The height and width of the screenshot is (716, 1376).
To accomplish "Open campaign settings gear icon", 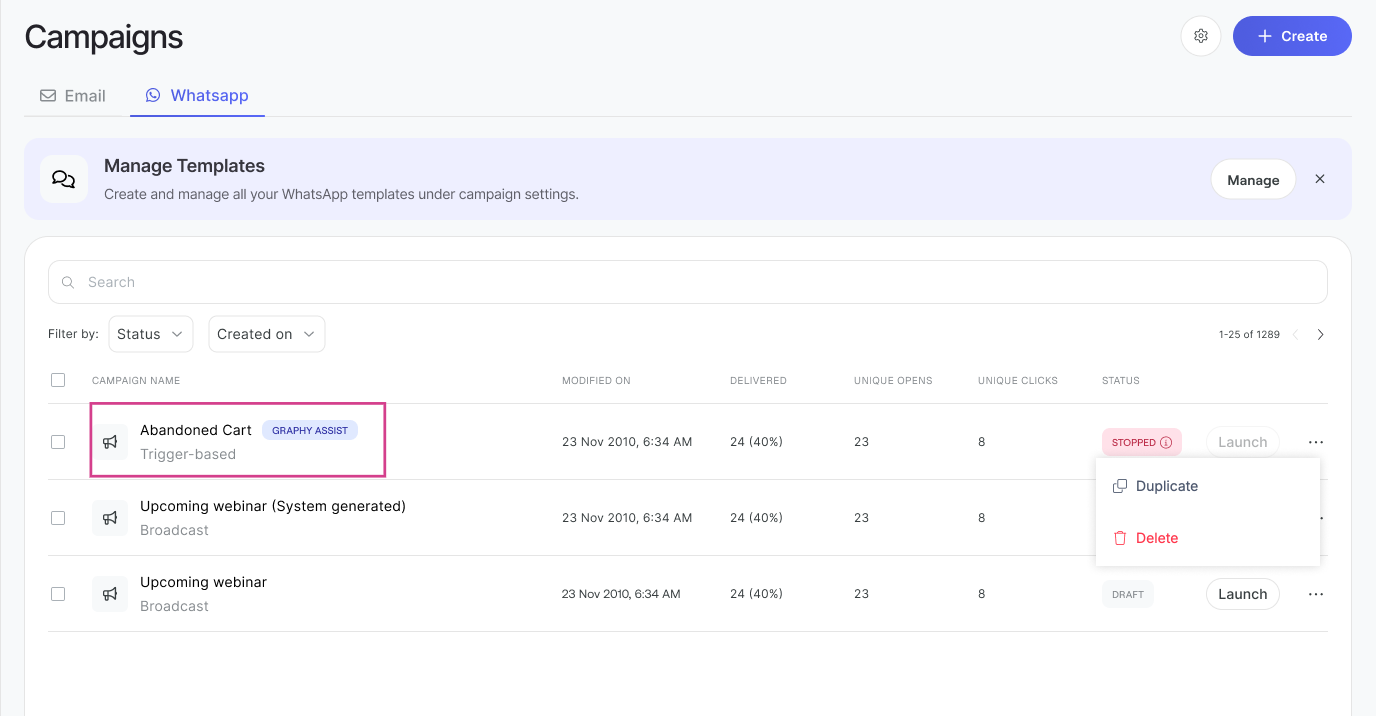I will (x=1201, y=36).
